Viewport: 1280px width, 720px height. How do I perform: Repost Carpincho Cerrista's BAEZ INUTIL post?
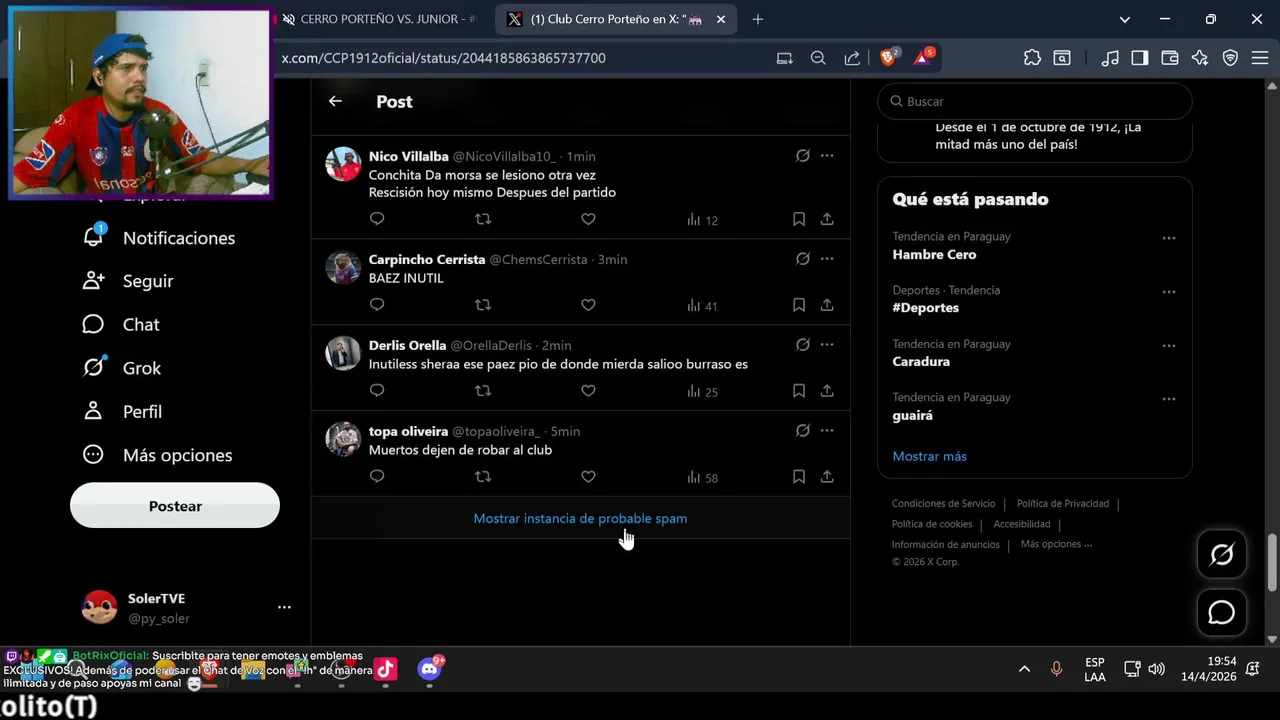tap(483, 305)
